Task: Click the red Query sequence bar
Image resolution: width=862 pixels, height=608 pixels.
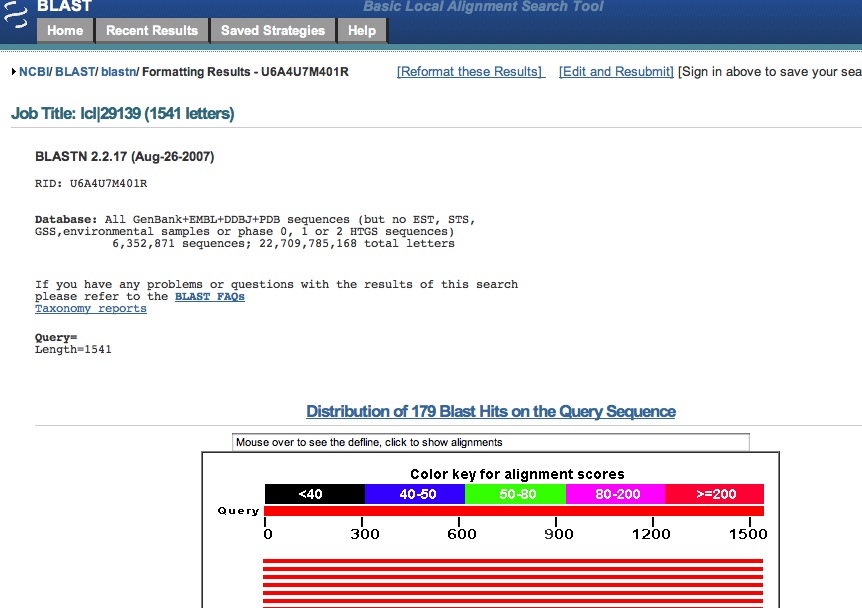Action: tap(514, 511)
